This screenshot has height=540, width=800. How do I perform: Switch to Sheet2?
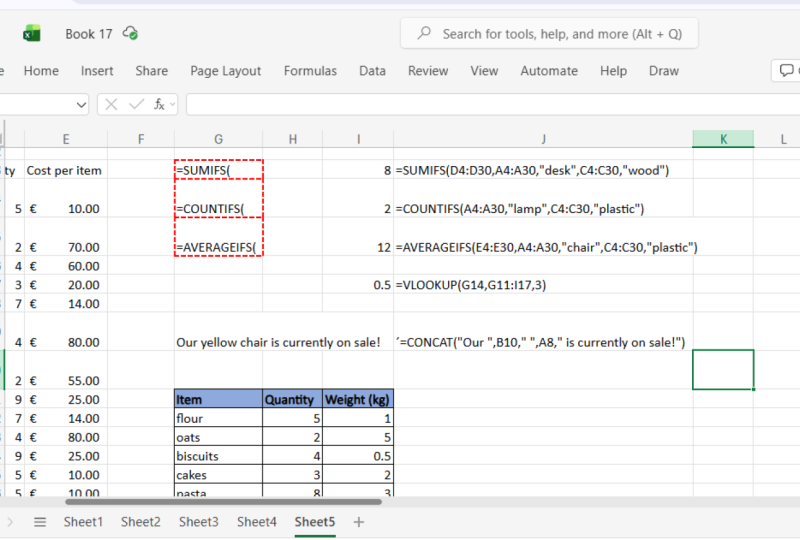141,522
